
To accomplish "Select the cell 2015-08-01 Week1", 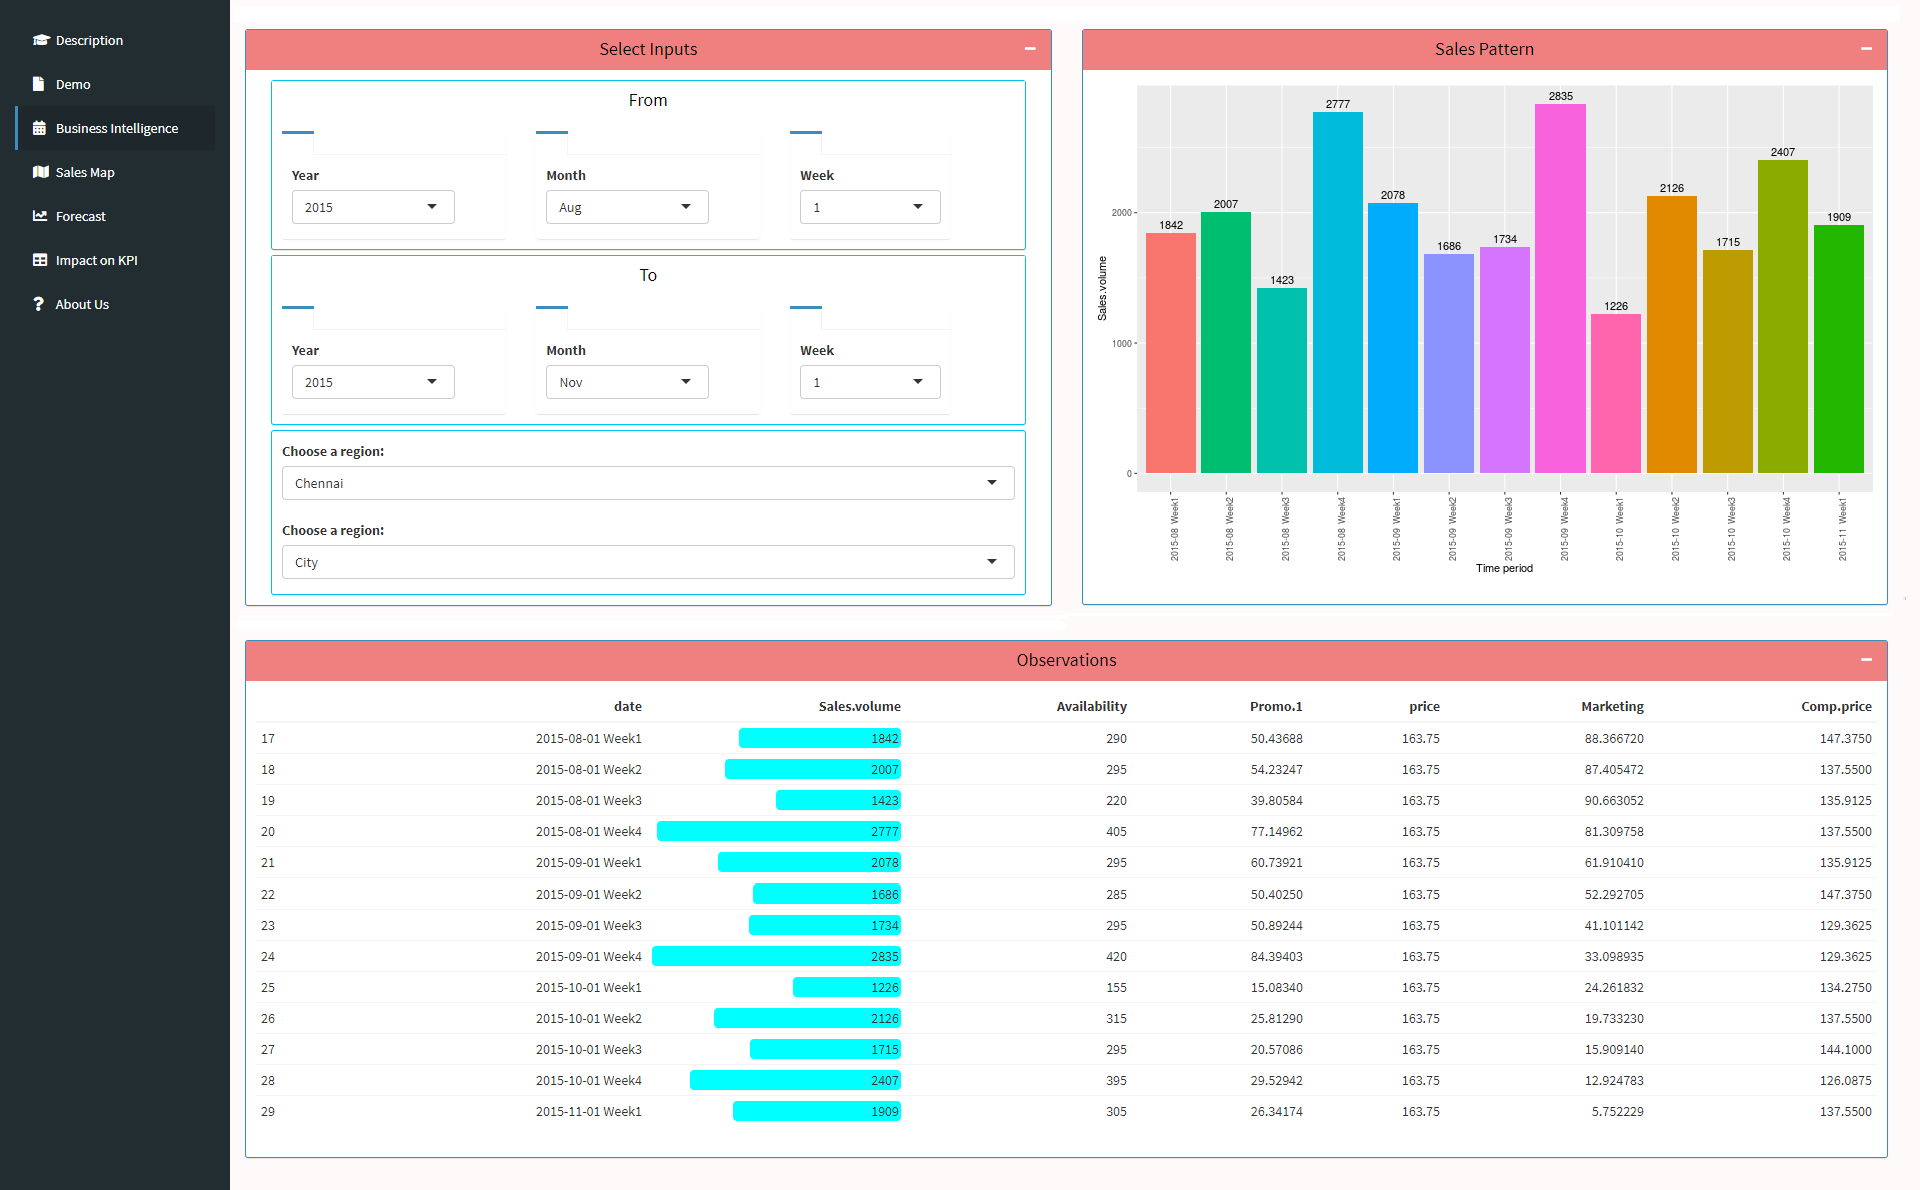I will [x=588, y=738].
